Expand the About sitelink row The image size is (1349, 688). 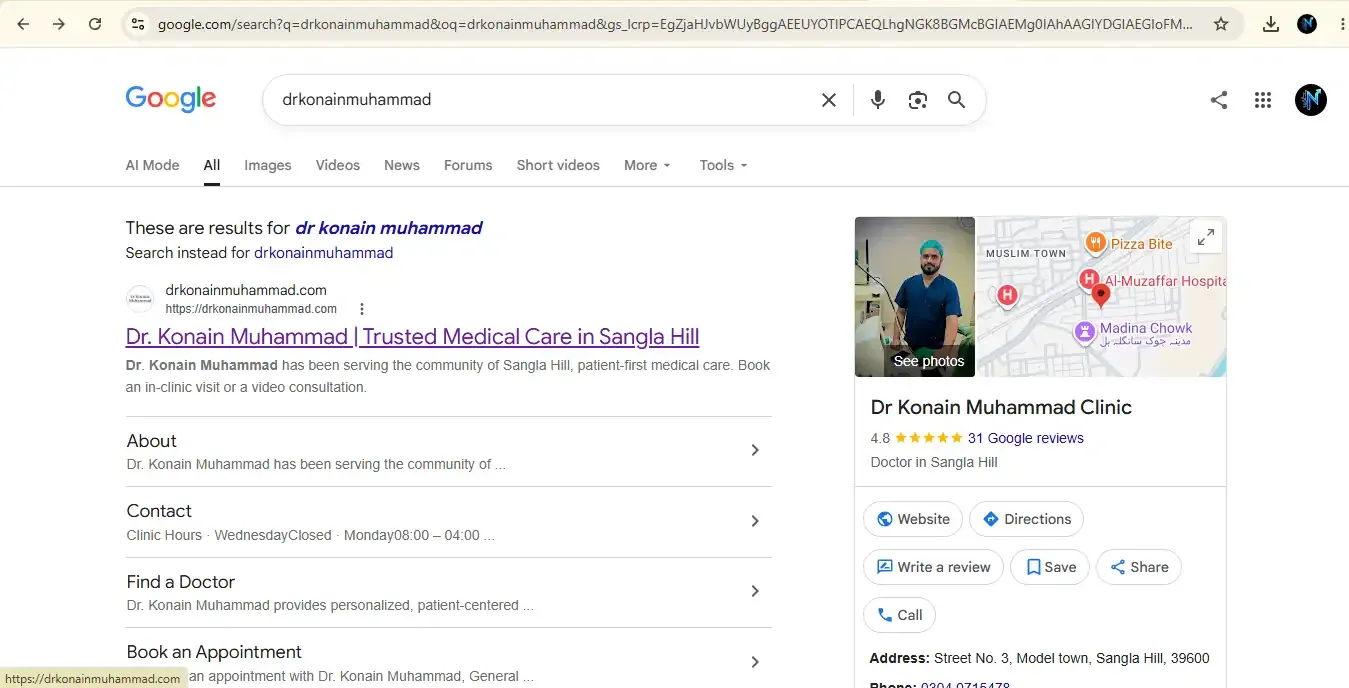[448, 451]
